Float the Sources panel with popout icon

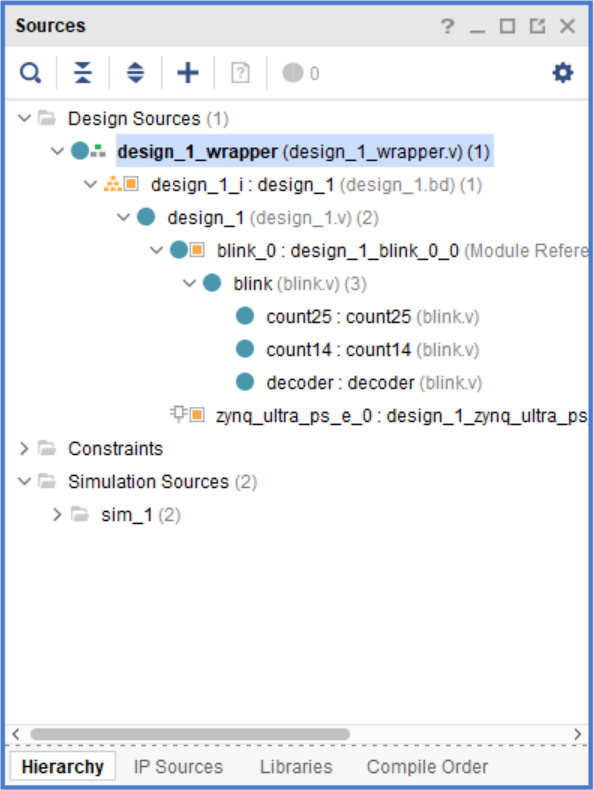538,26
